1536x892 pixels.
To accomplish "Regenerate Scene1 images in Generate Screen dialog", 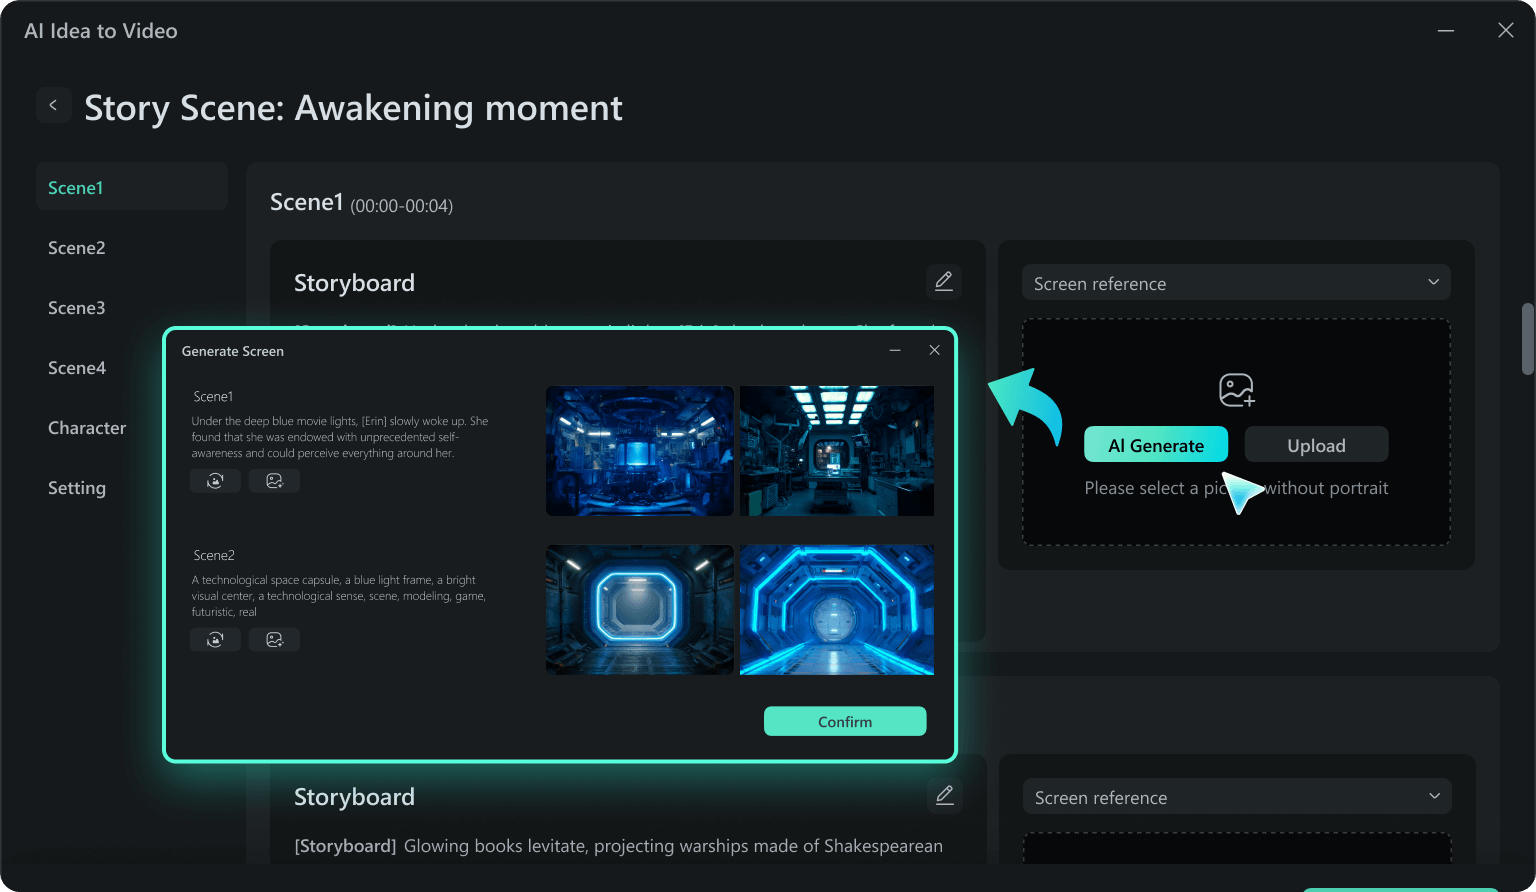I will coord(215,481).
